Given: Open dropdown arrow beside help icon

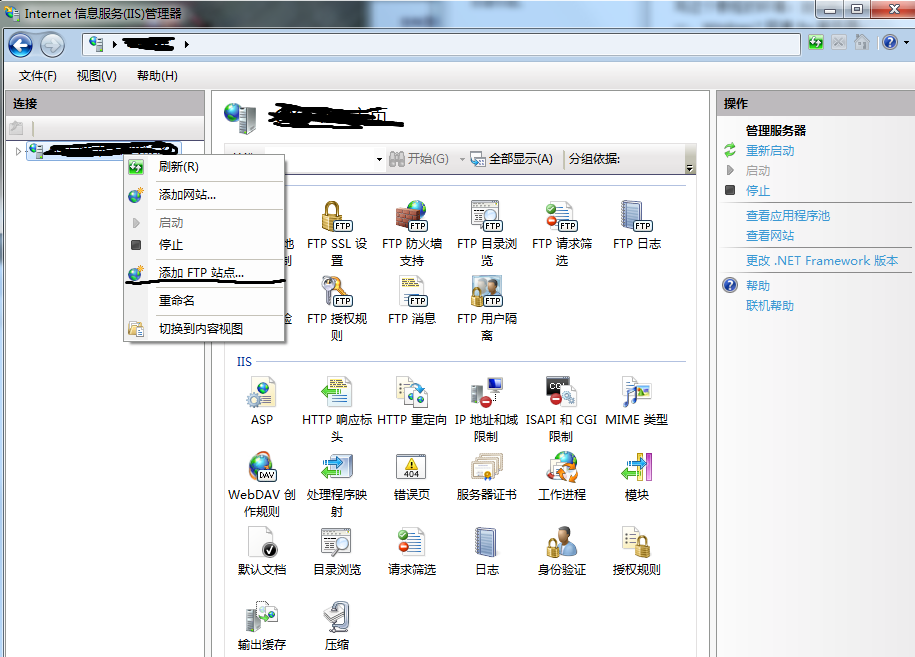Looking at the screenshot, I should click(x=906, y=43).
